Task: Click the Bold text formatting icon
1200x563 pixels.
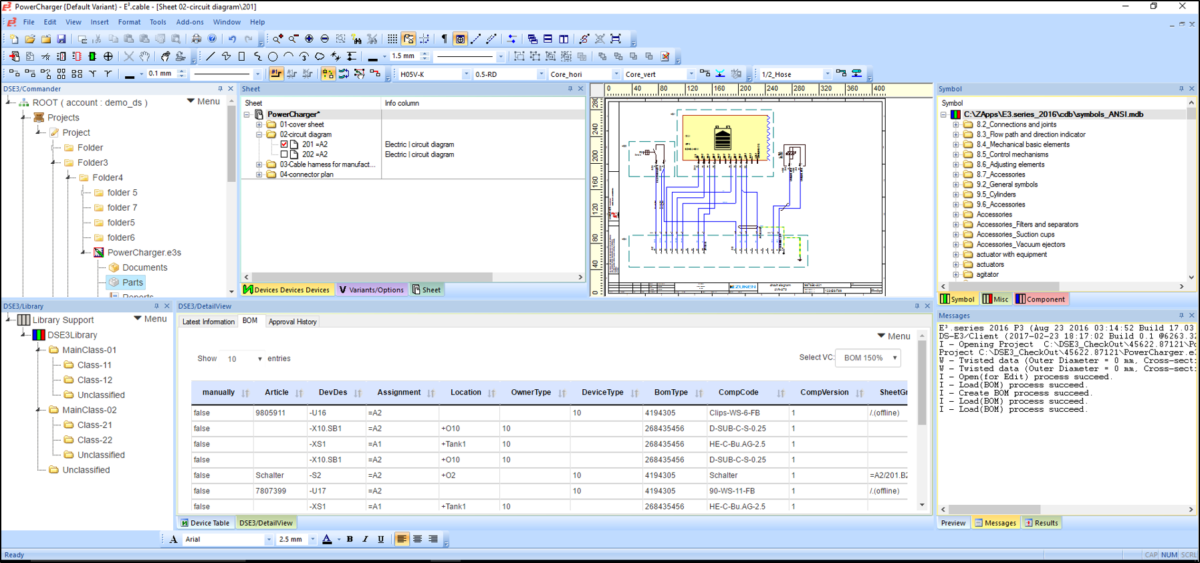Action: 350,539
